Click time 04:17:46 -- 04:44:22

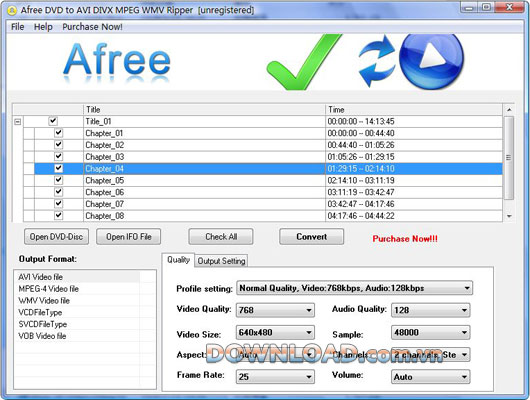pos(361,216)
